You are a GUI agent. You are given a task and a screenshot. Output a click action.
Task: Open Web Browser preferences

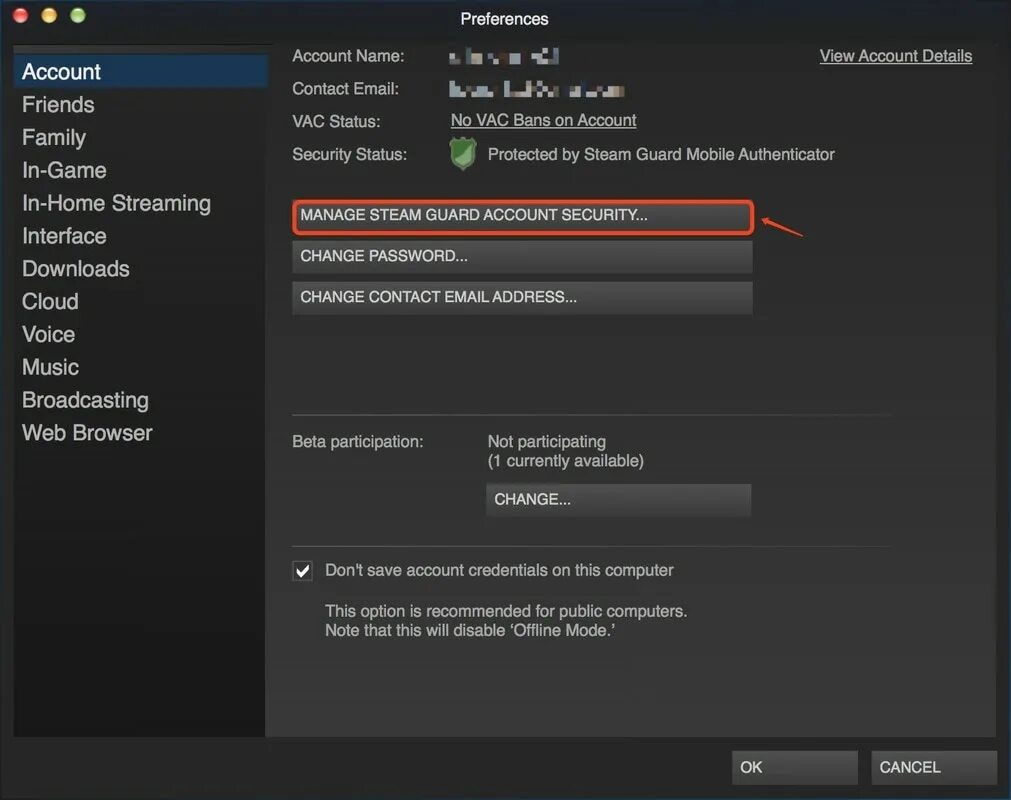(x=87, y=433)
